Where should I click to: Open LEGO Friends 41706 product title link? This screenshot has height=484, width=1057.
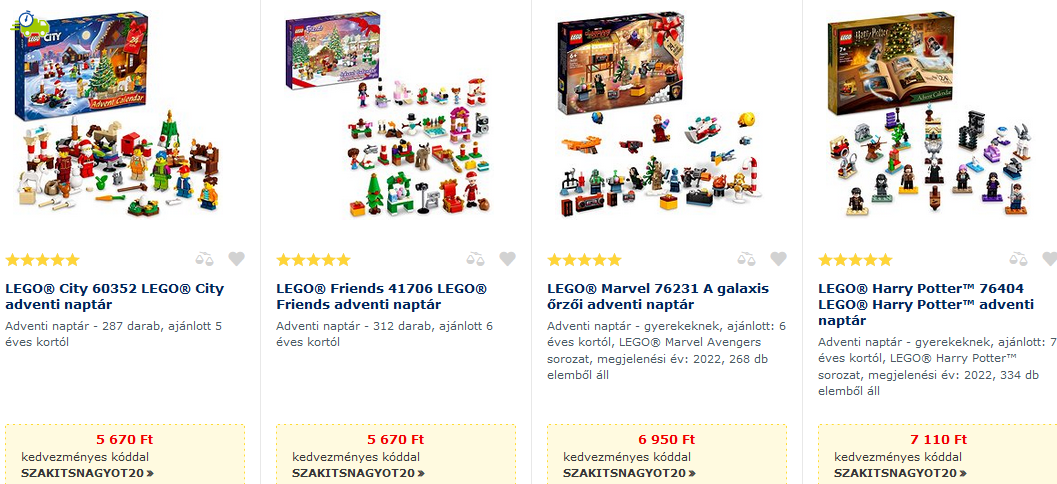(x=382, y=297)
